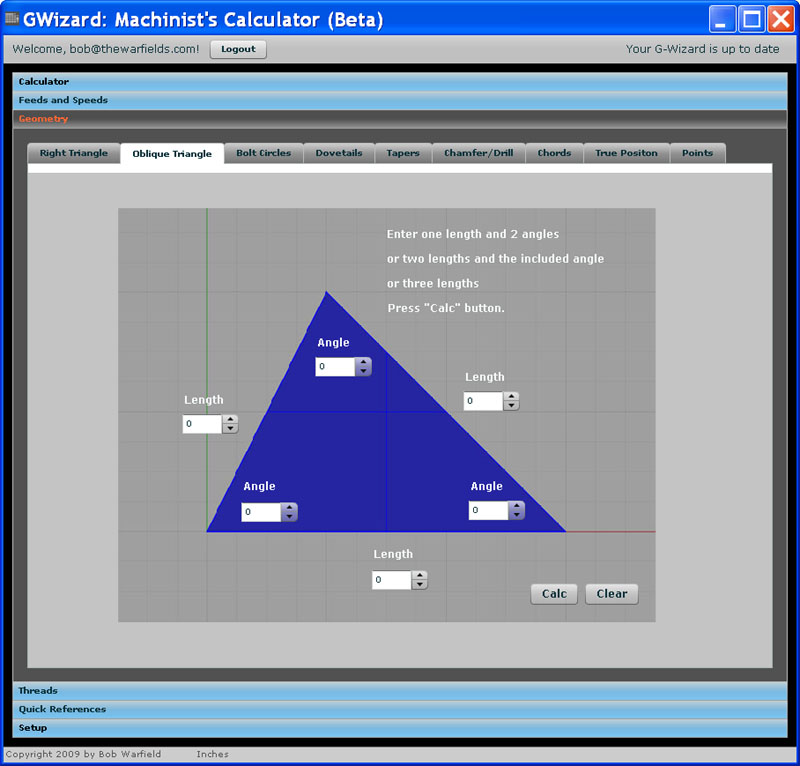The image size is (800, 766).
Task: Click the bottom-right Angle input field
Action: click(488, 510)
